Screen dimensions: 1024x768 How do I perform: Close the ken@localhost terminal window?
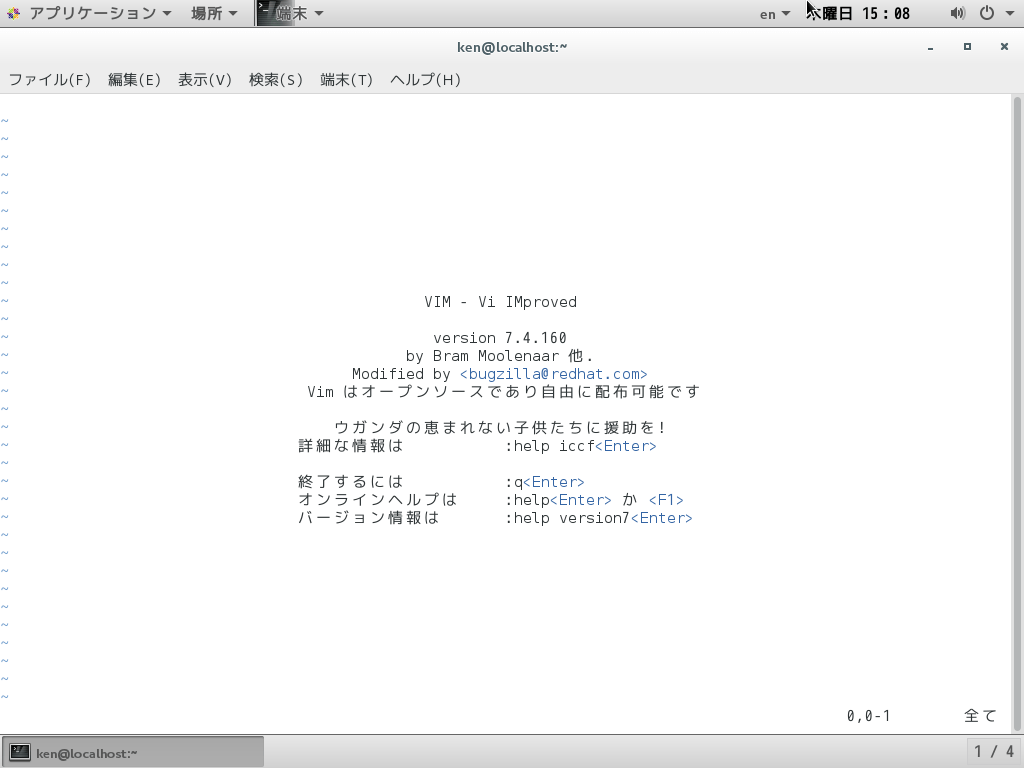point(1004,46)
